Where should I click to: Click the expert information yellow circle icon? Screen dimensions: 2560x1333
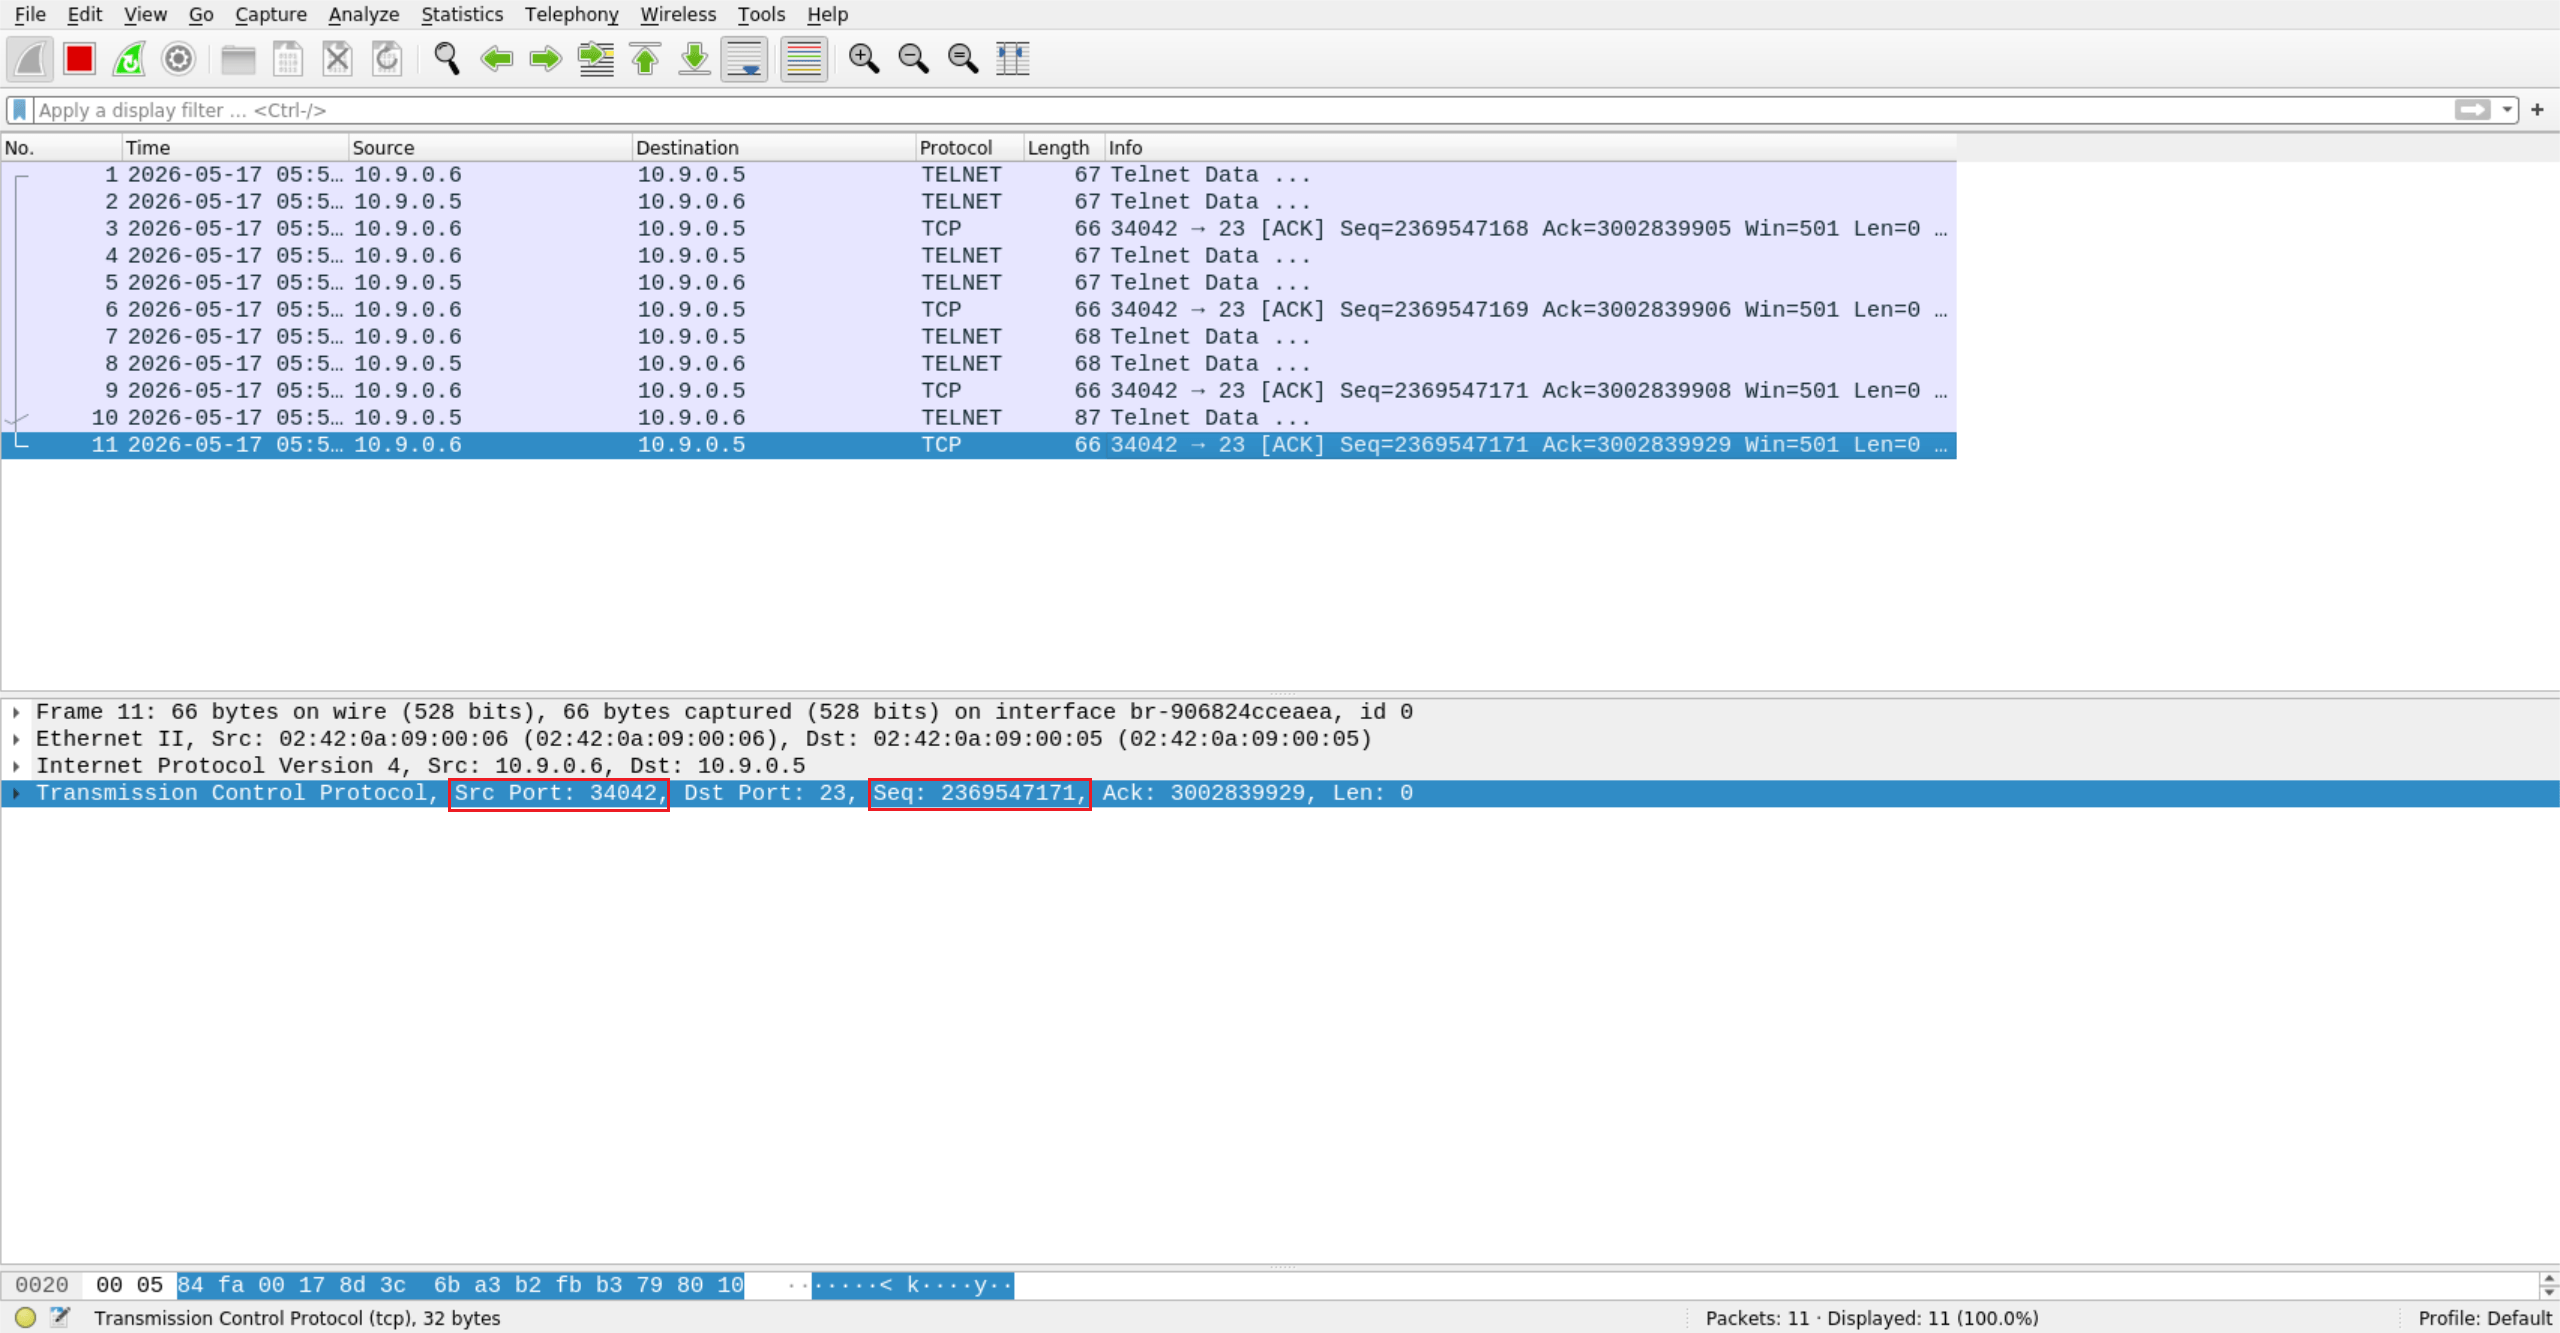coord(26,1318)
